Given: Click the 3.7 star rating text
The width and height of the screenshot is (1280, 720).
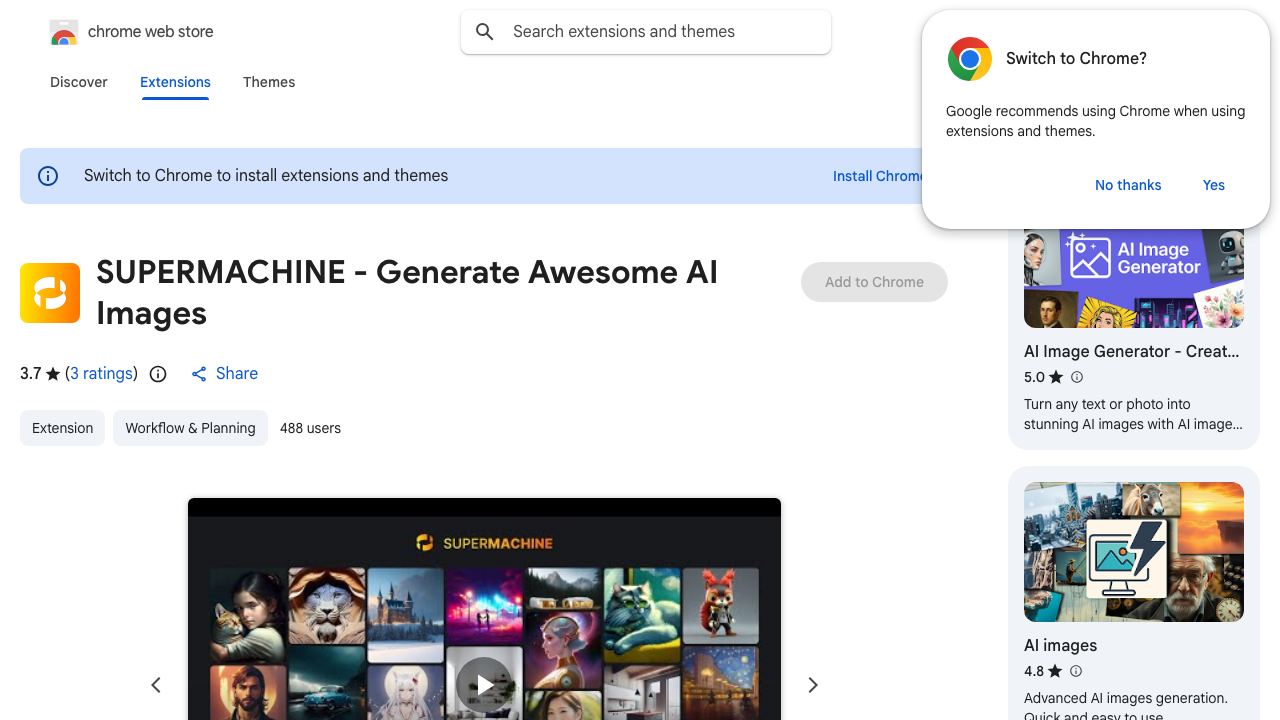Looking at the screenshot, I should pos(31,374).
